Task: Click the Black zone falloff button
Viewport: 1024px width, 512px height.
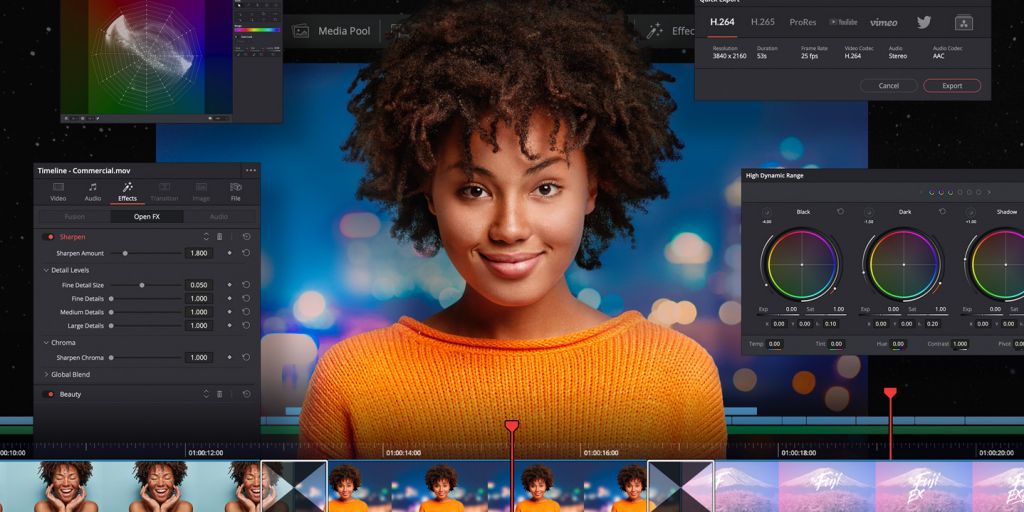Action: coord(767,212)
